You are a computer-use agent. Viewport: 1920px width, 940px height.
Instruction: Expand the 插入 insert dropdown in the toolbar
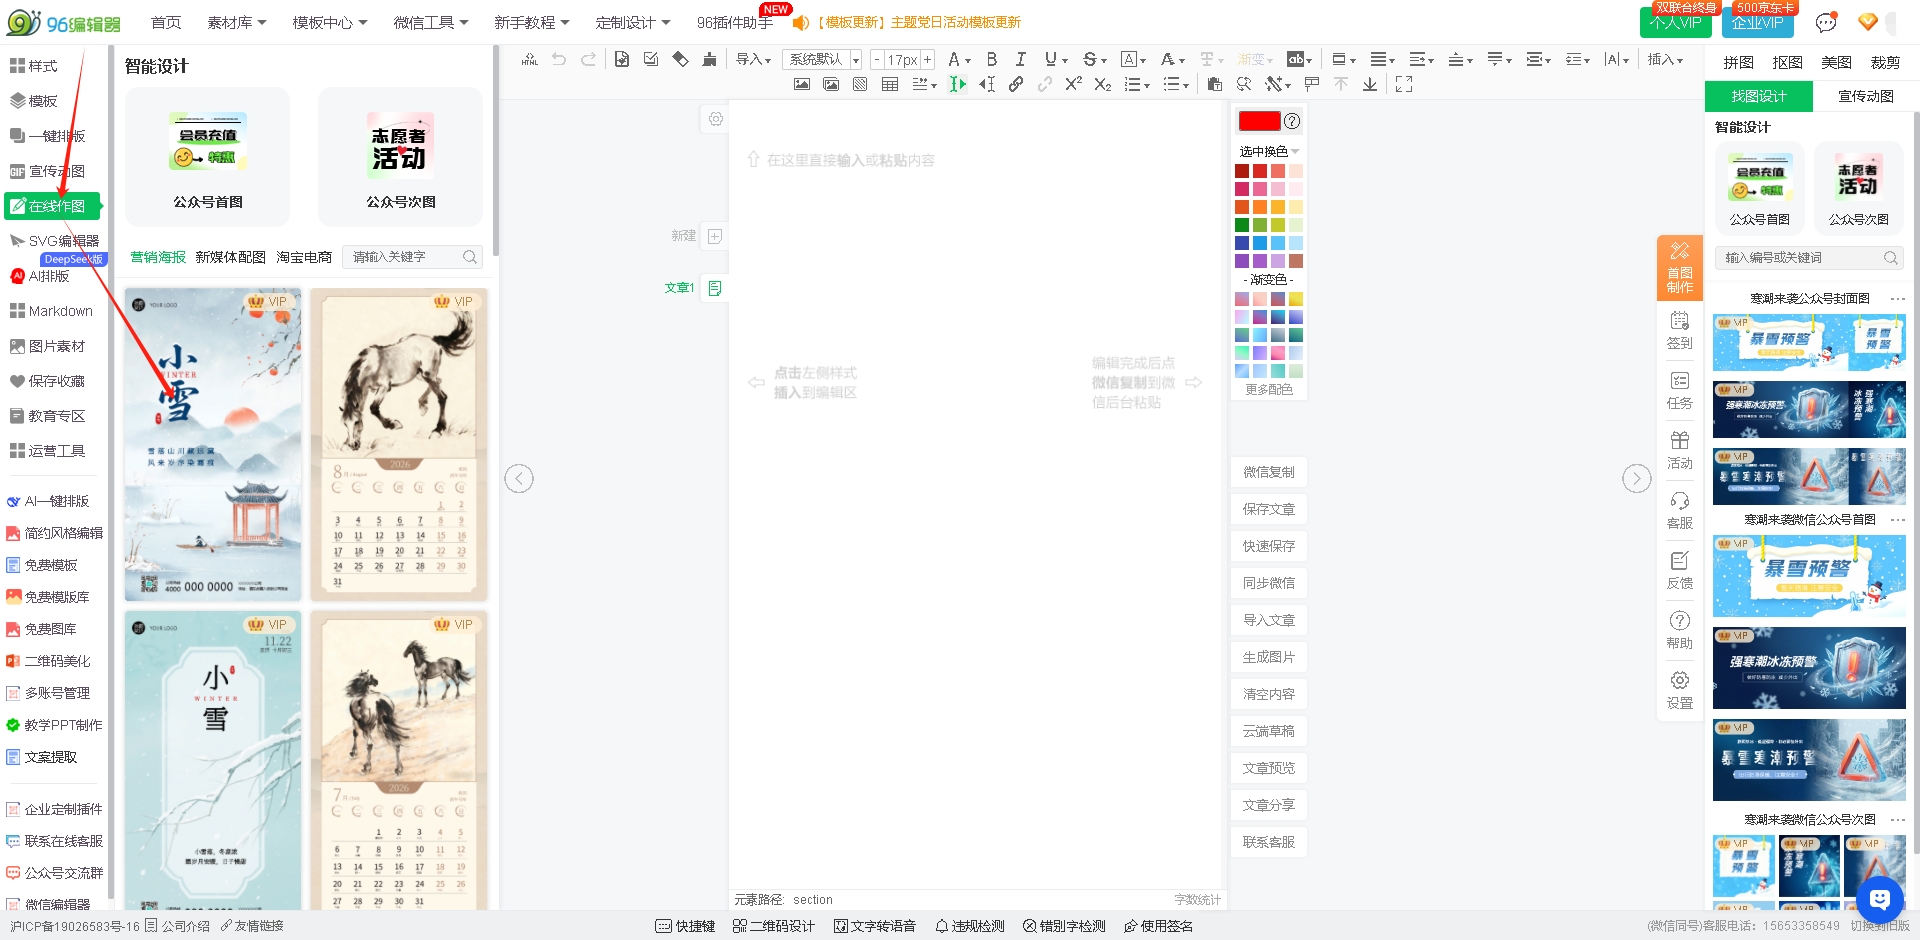click(x=1665, y=60)
